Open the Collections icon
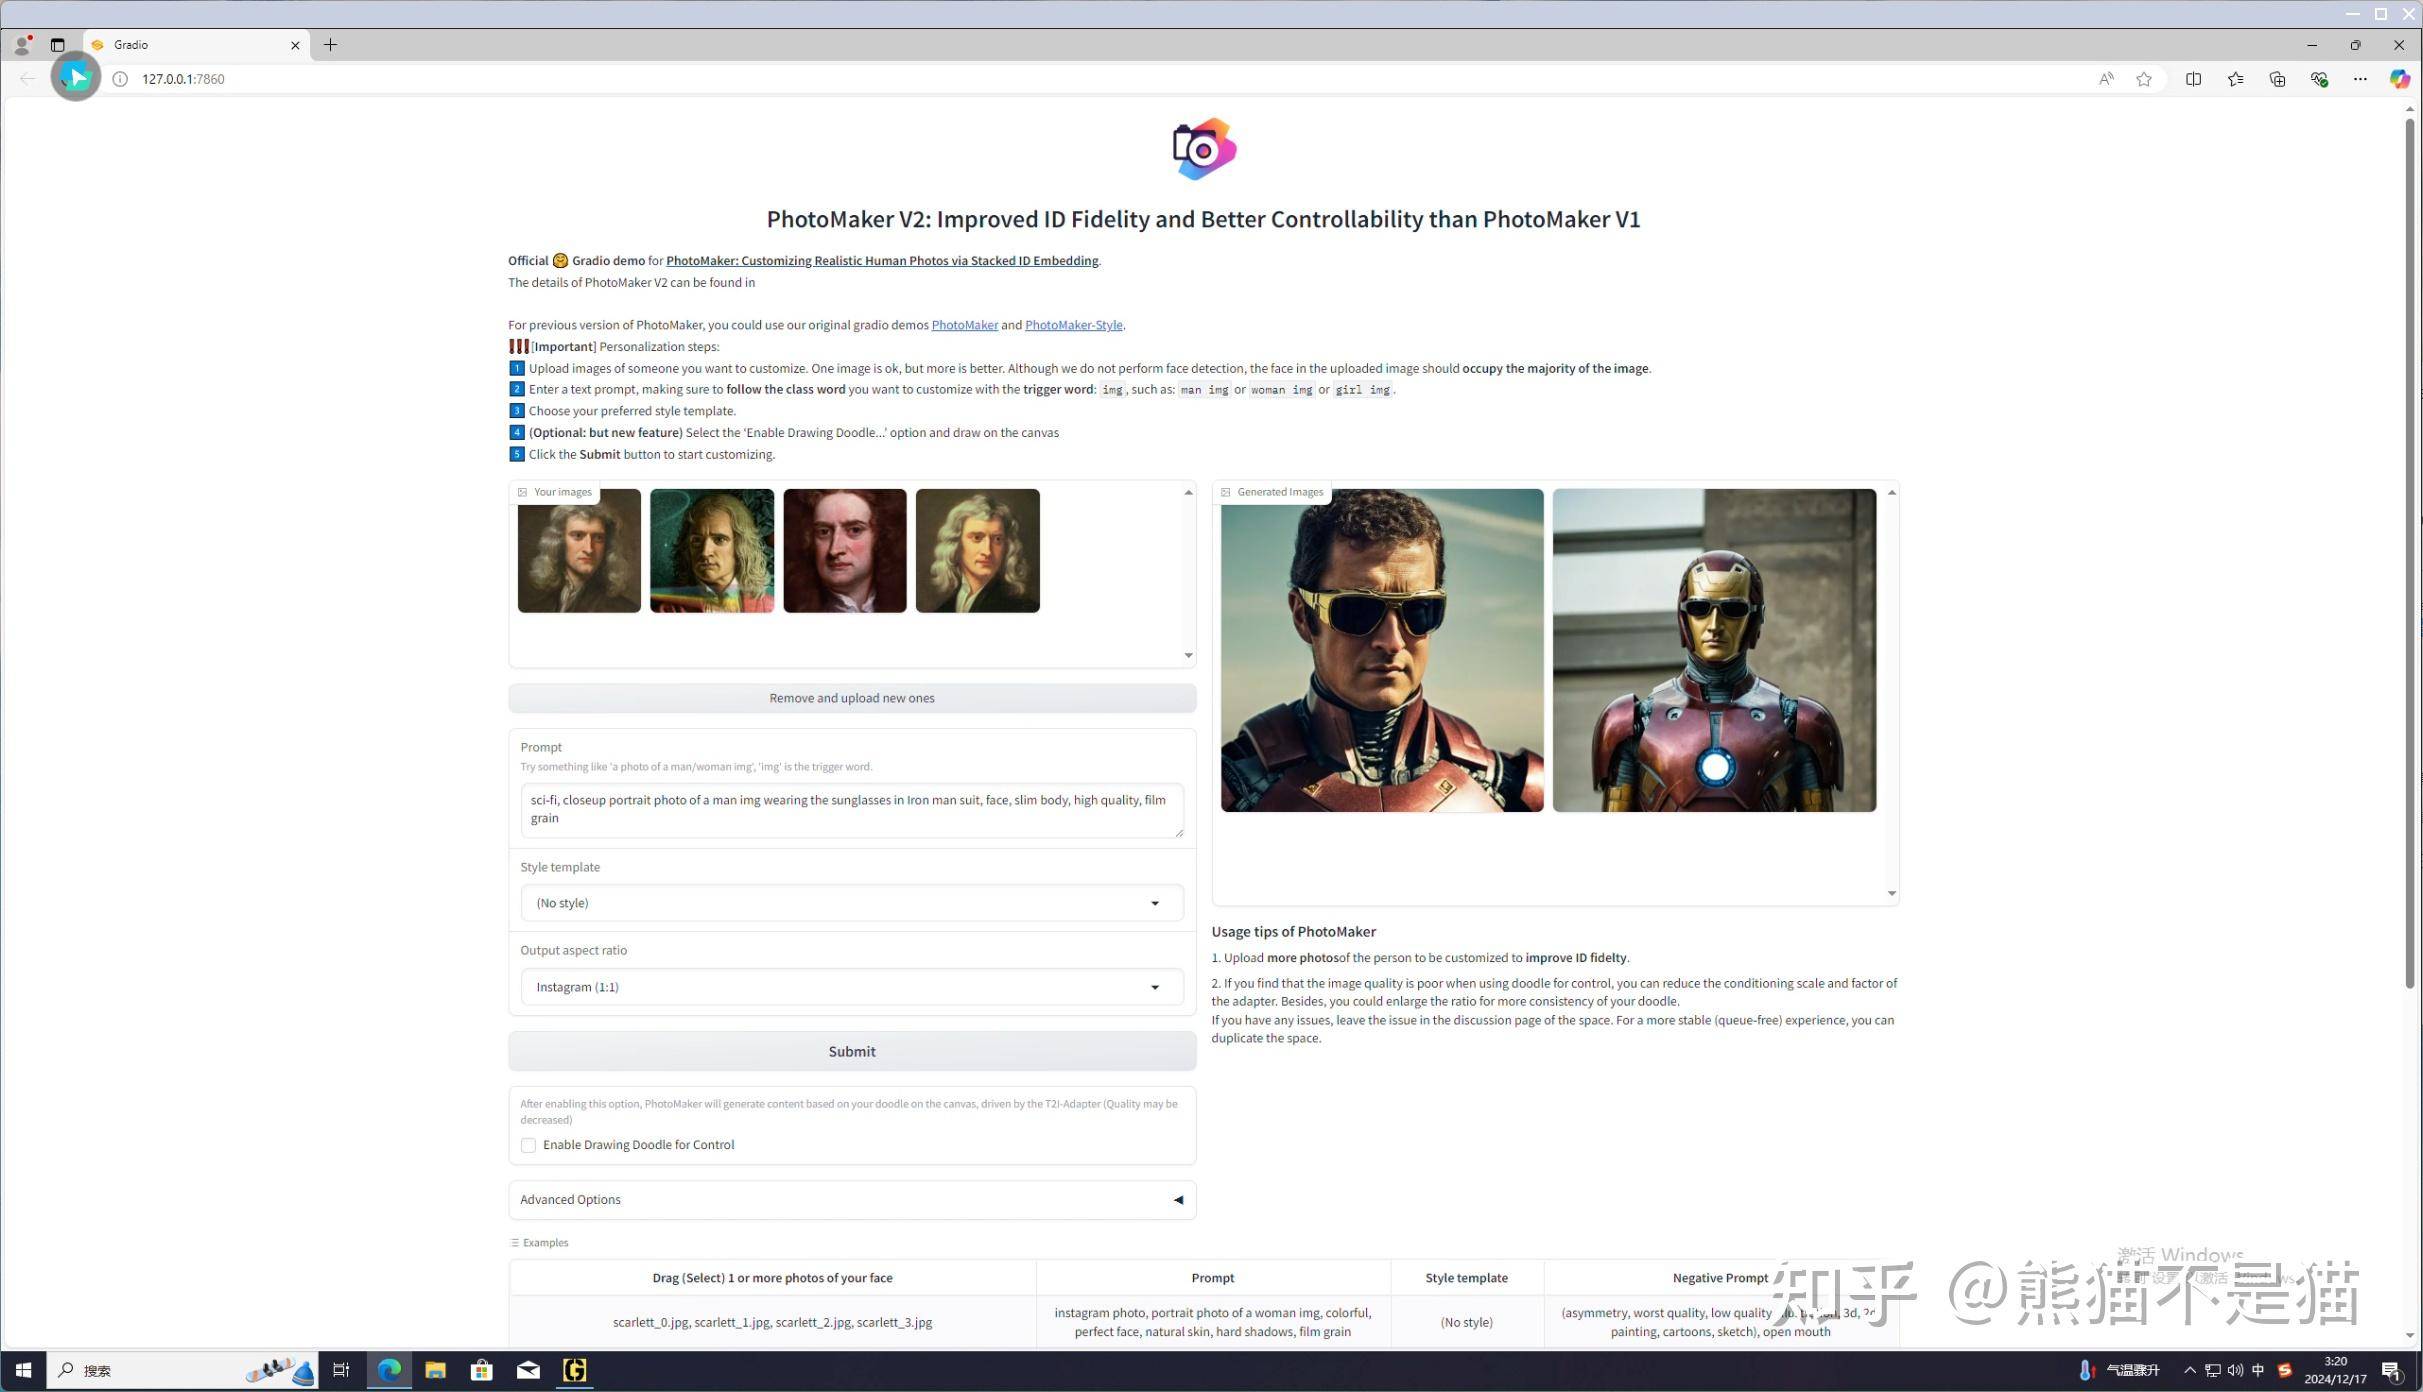Viewport: 2423px width, 1392px height. click(2277, 79)
